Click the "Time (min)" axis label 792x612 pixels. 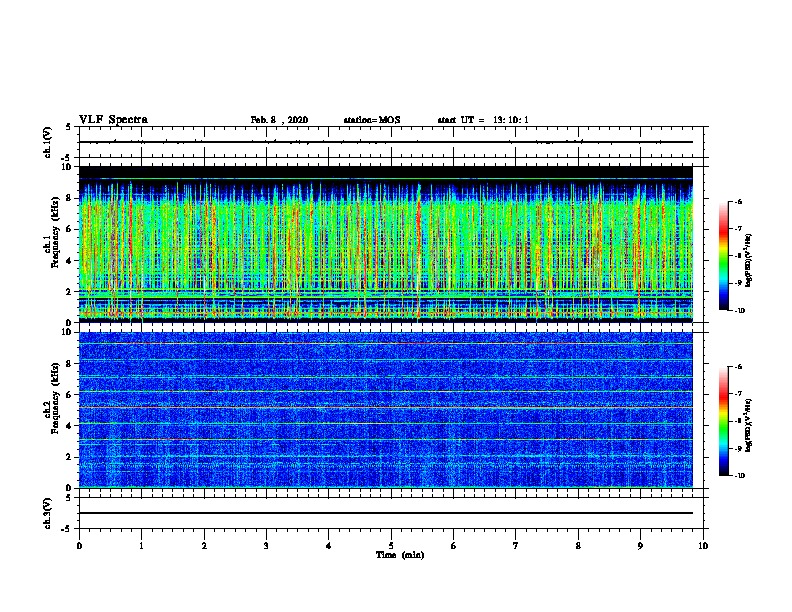(400, 555)
